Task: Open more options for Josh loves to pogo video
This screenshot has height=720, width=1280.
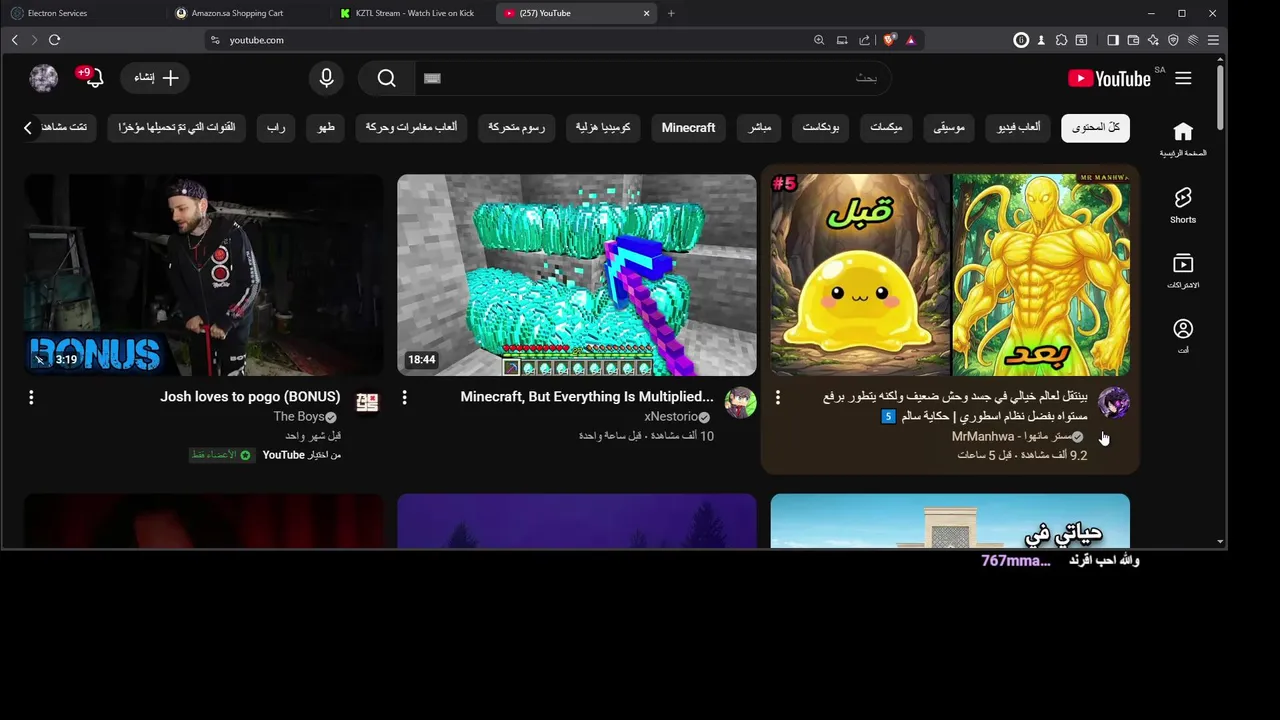Action: 31,398
